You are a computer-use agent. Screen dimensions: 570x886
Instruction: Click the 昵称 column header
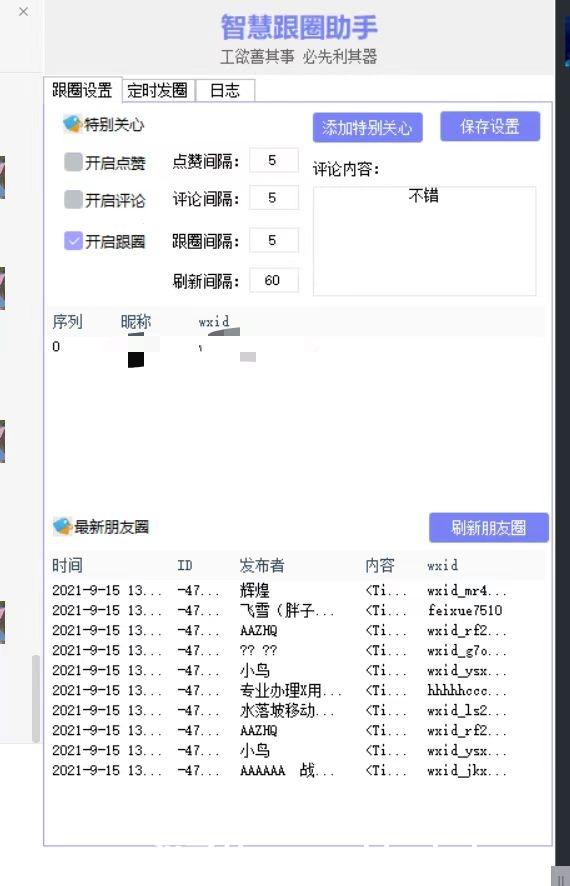point(136,322)
